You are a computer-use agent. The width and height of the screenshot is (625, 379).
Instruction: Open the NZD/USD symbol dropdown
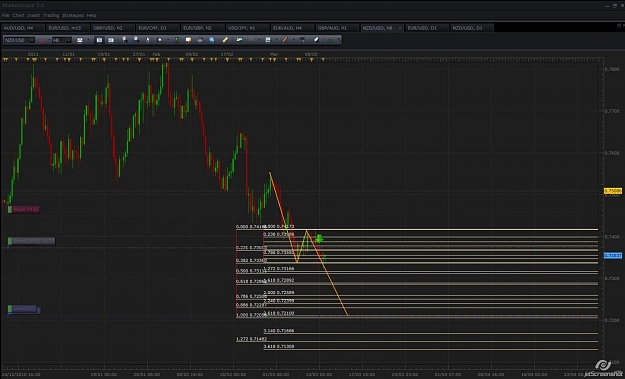point(19,40)
